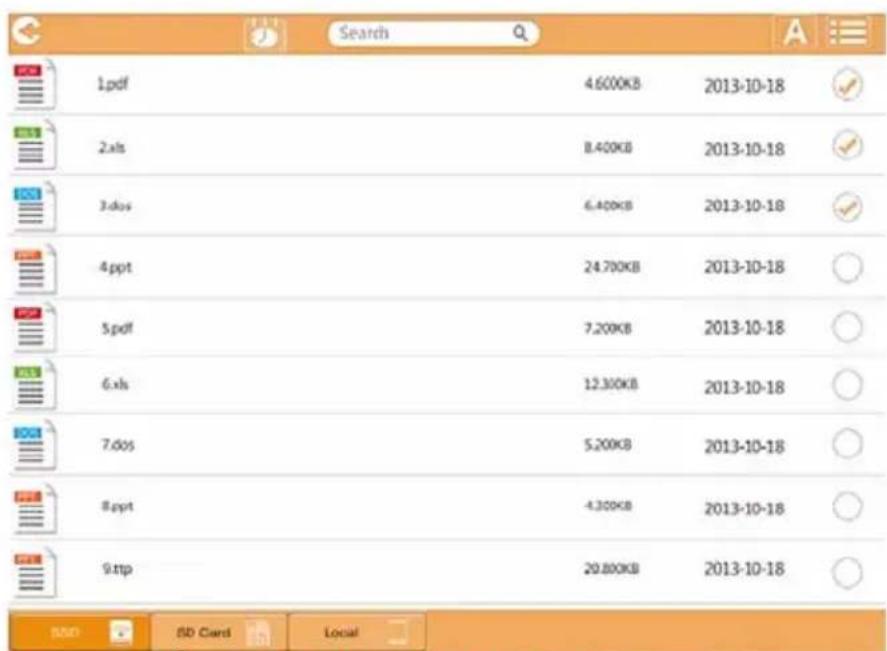Click the file name 9.ttp
Viewport: 887px width, 651px height.
118,569
